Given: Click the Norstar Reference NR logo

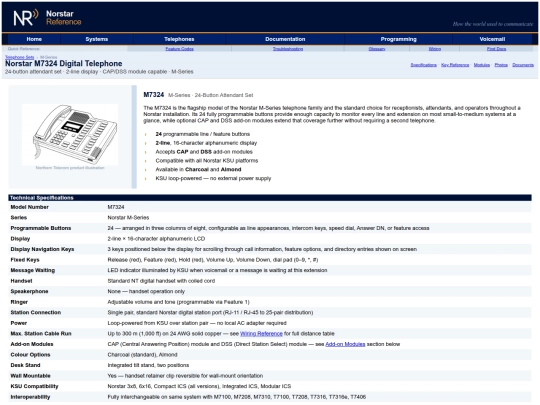Looking at the screenshot, I should pos(26,18).
